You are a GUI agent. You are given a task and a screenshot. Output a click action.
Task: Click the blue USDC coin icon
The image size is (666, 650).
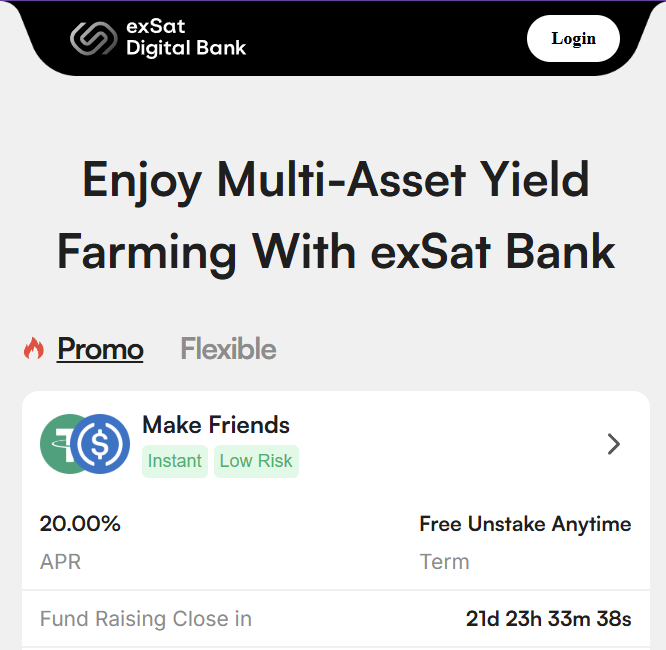[x=100, y=444]
